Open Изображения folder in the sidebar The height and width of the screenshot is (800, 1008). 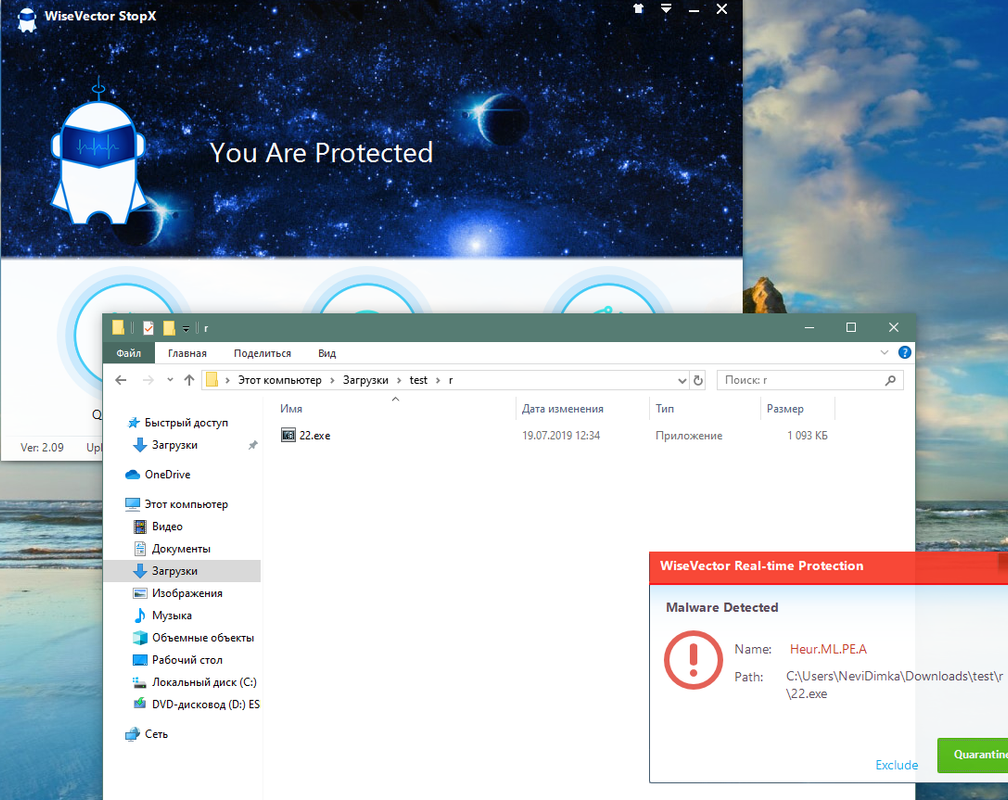coord(187,594)
